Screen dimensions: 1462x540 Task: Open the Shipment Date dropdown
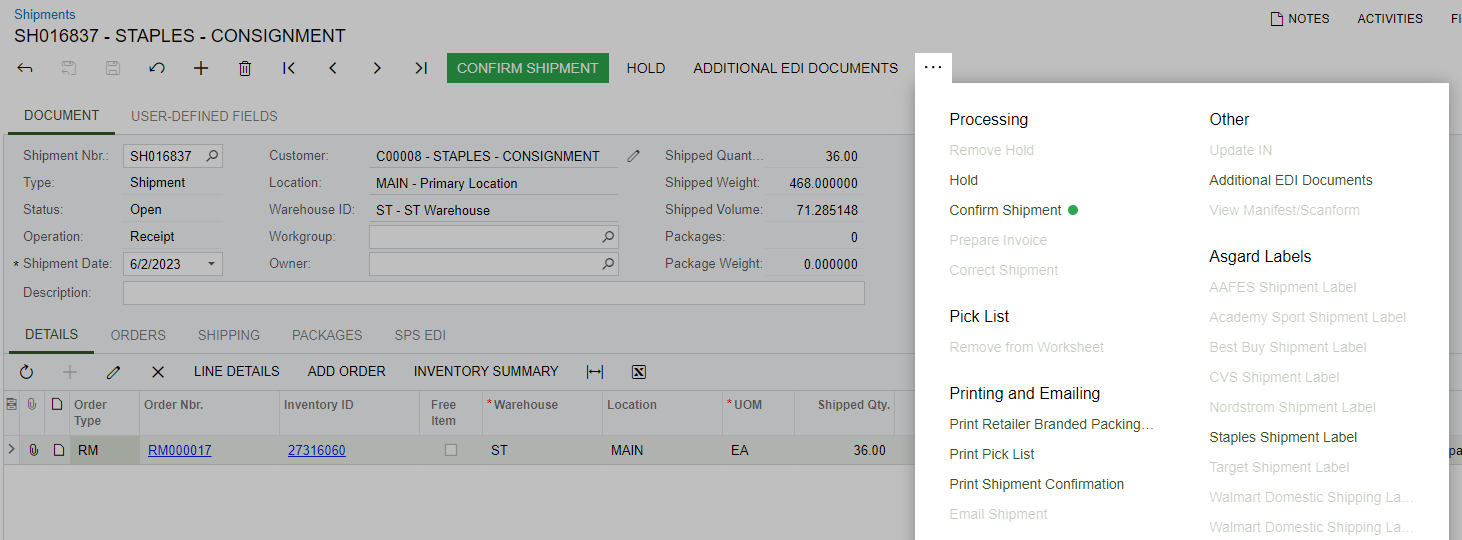coord(211,264)
